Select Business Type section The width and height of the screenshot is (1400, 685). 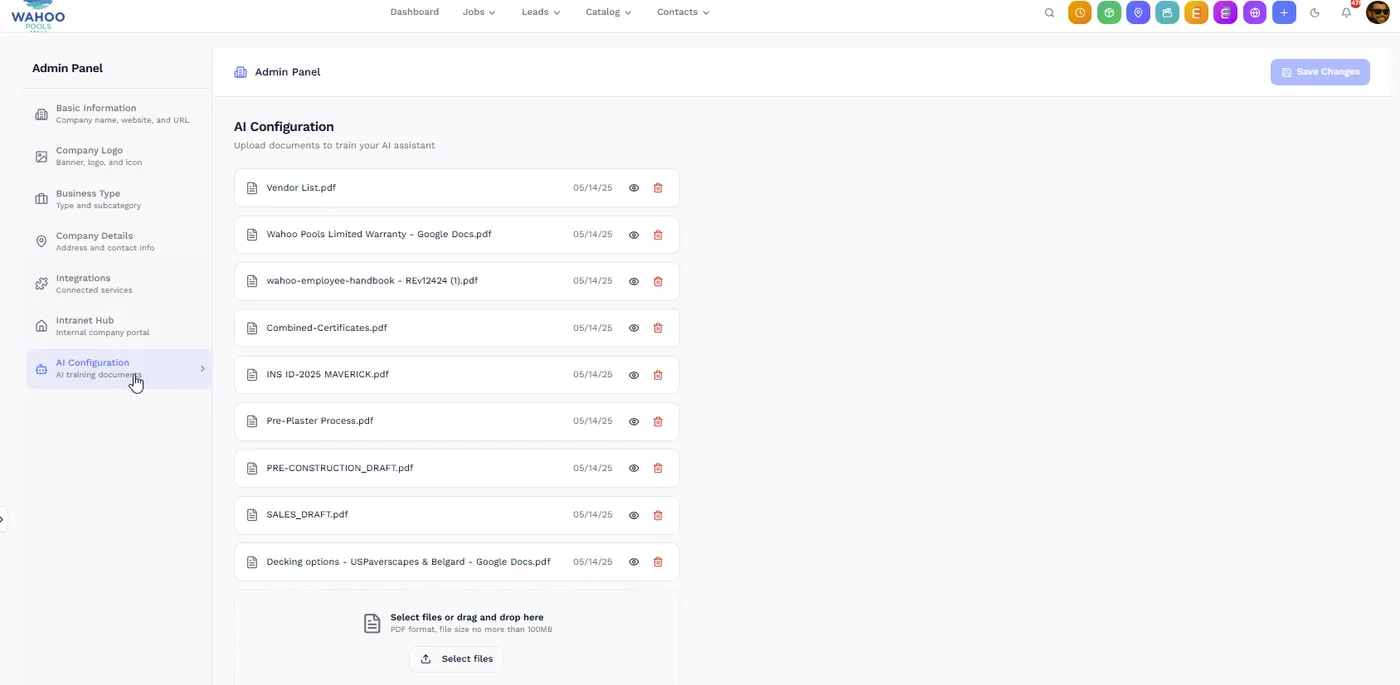coord(118,199)
